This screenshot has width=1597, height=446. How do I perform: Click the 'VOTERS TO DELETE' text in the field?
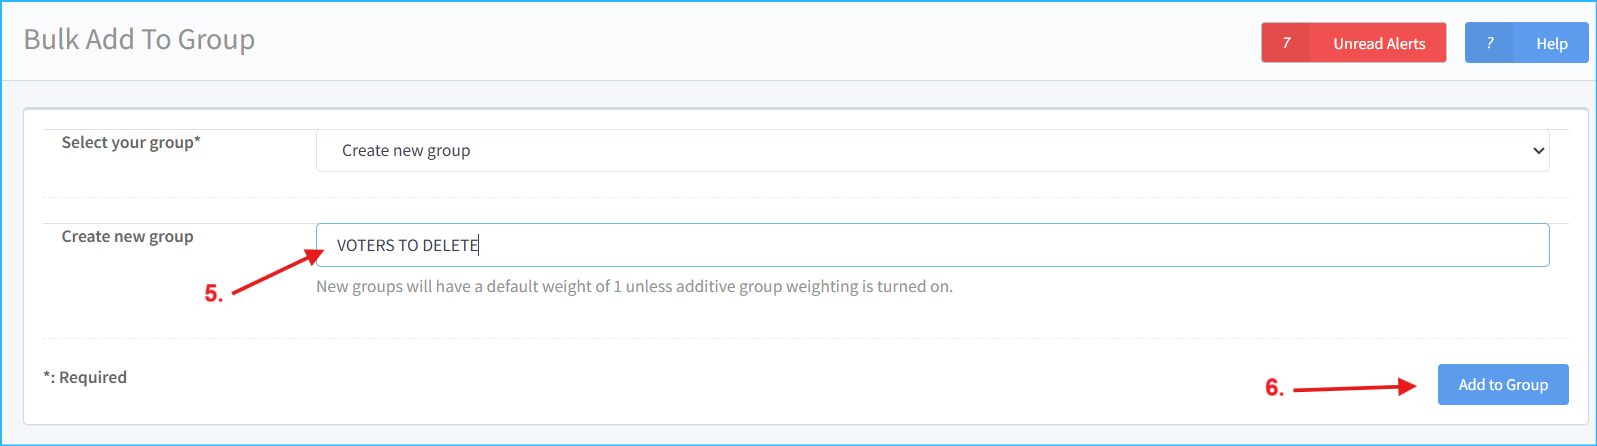pos(408,245)
